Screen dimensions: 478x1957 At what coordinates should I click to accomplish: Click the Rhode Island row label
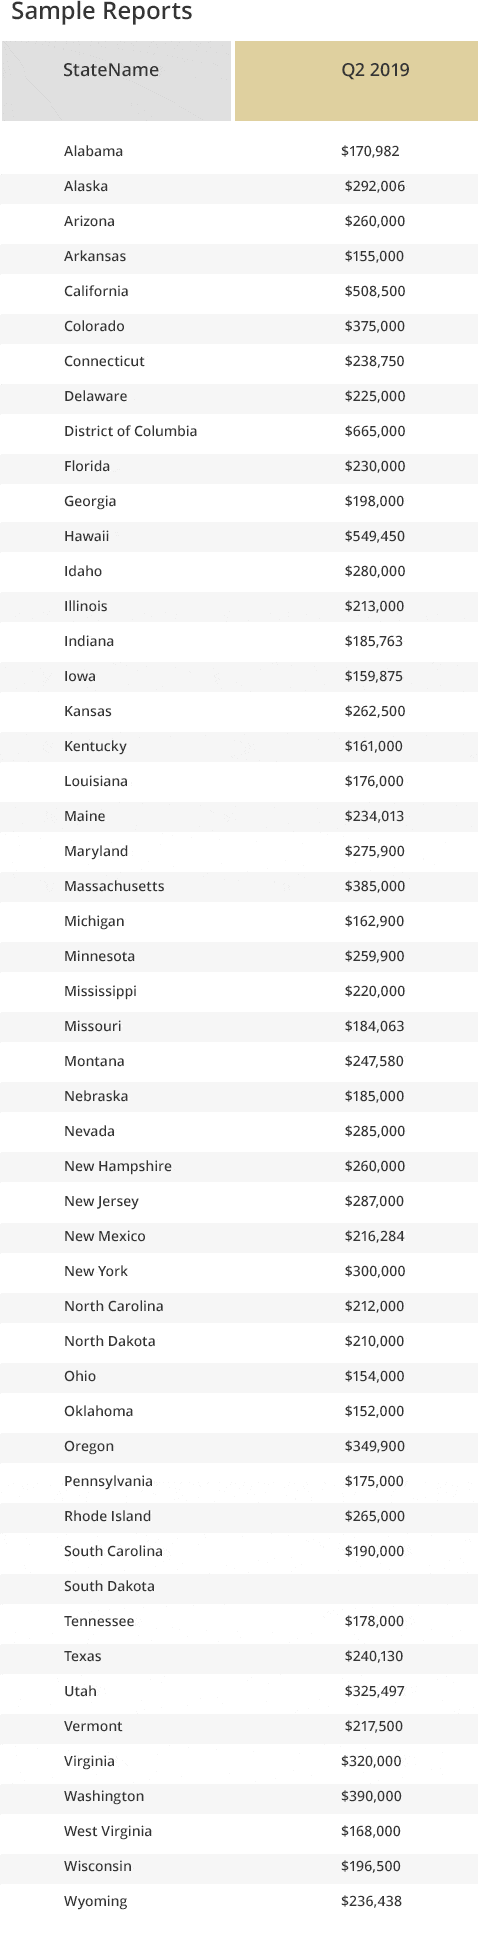(108, 1516)
